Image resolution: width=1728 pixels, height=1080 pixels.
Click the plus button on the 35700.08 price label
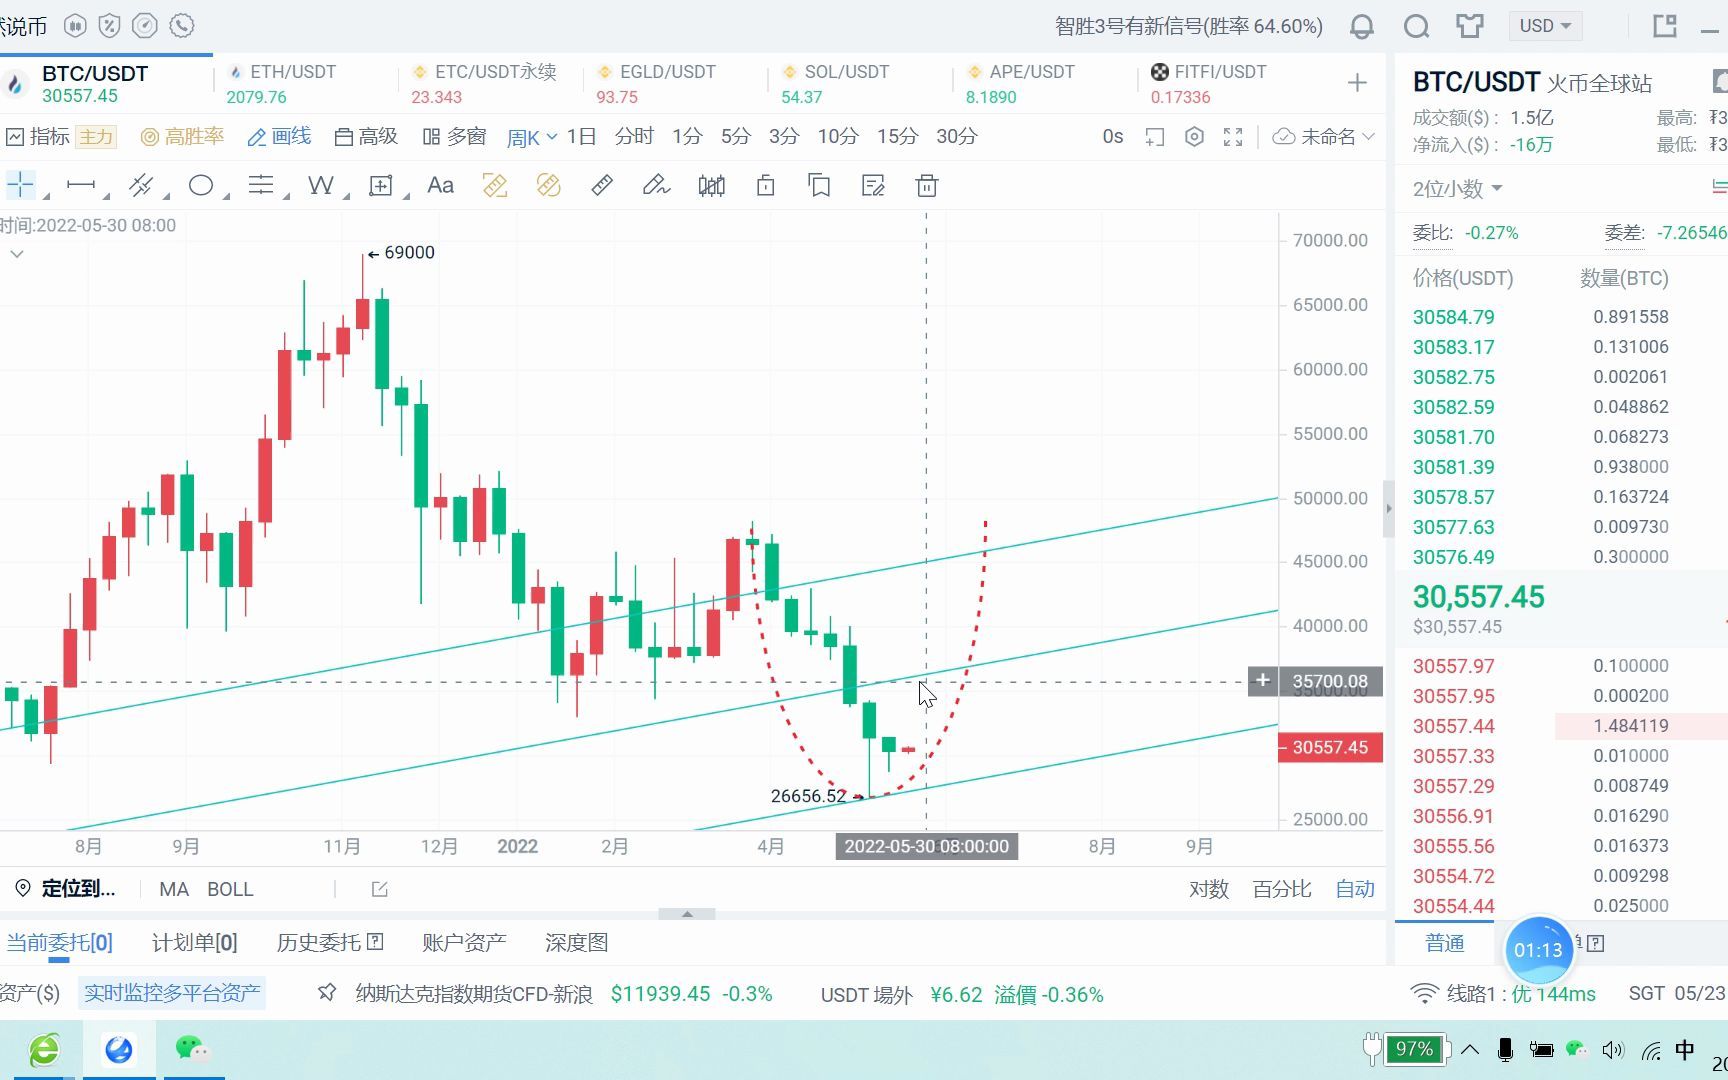[1263, 681]
